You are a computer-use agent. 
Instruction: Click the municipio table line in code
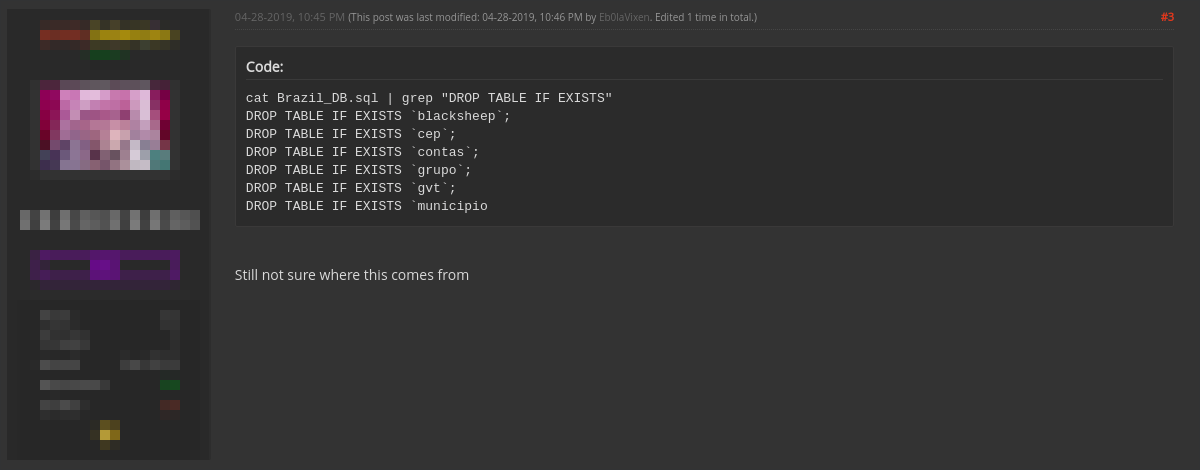click(x=367, y=206)
